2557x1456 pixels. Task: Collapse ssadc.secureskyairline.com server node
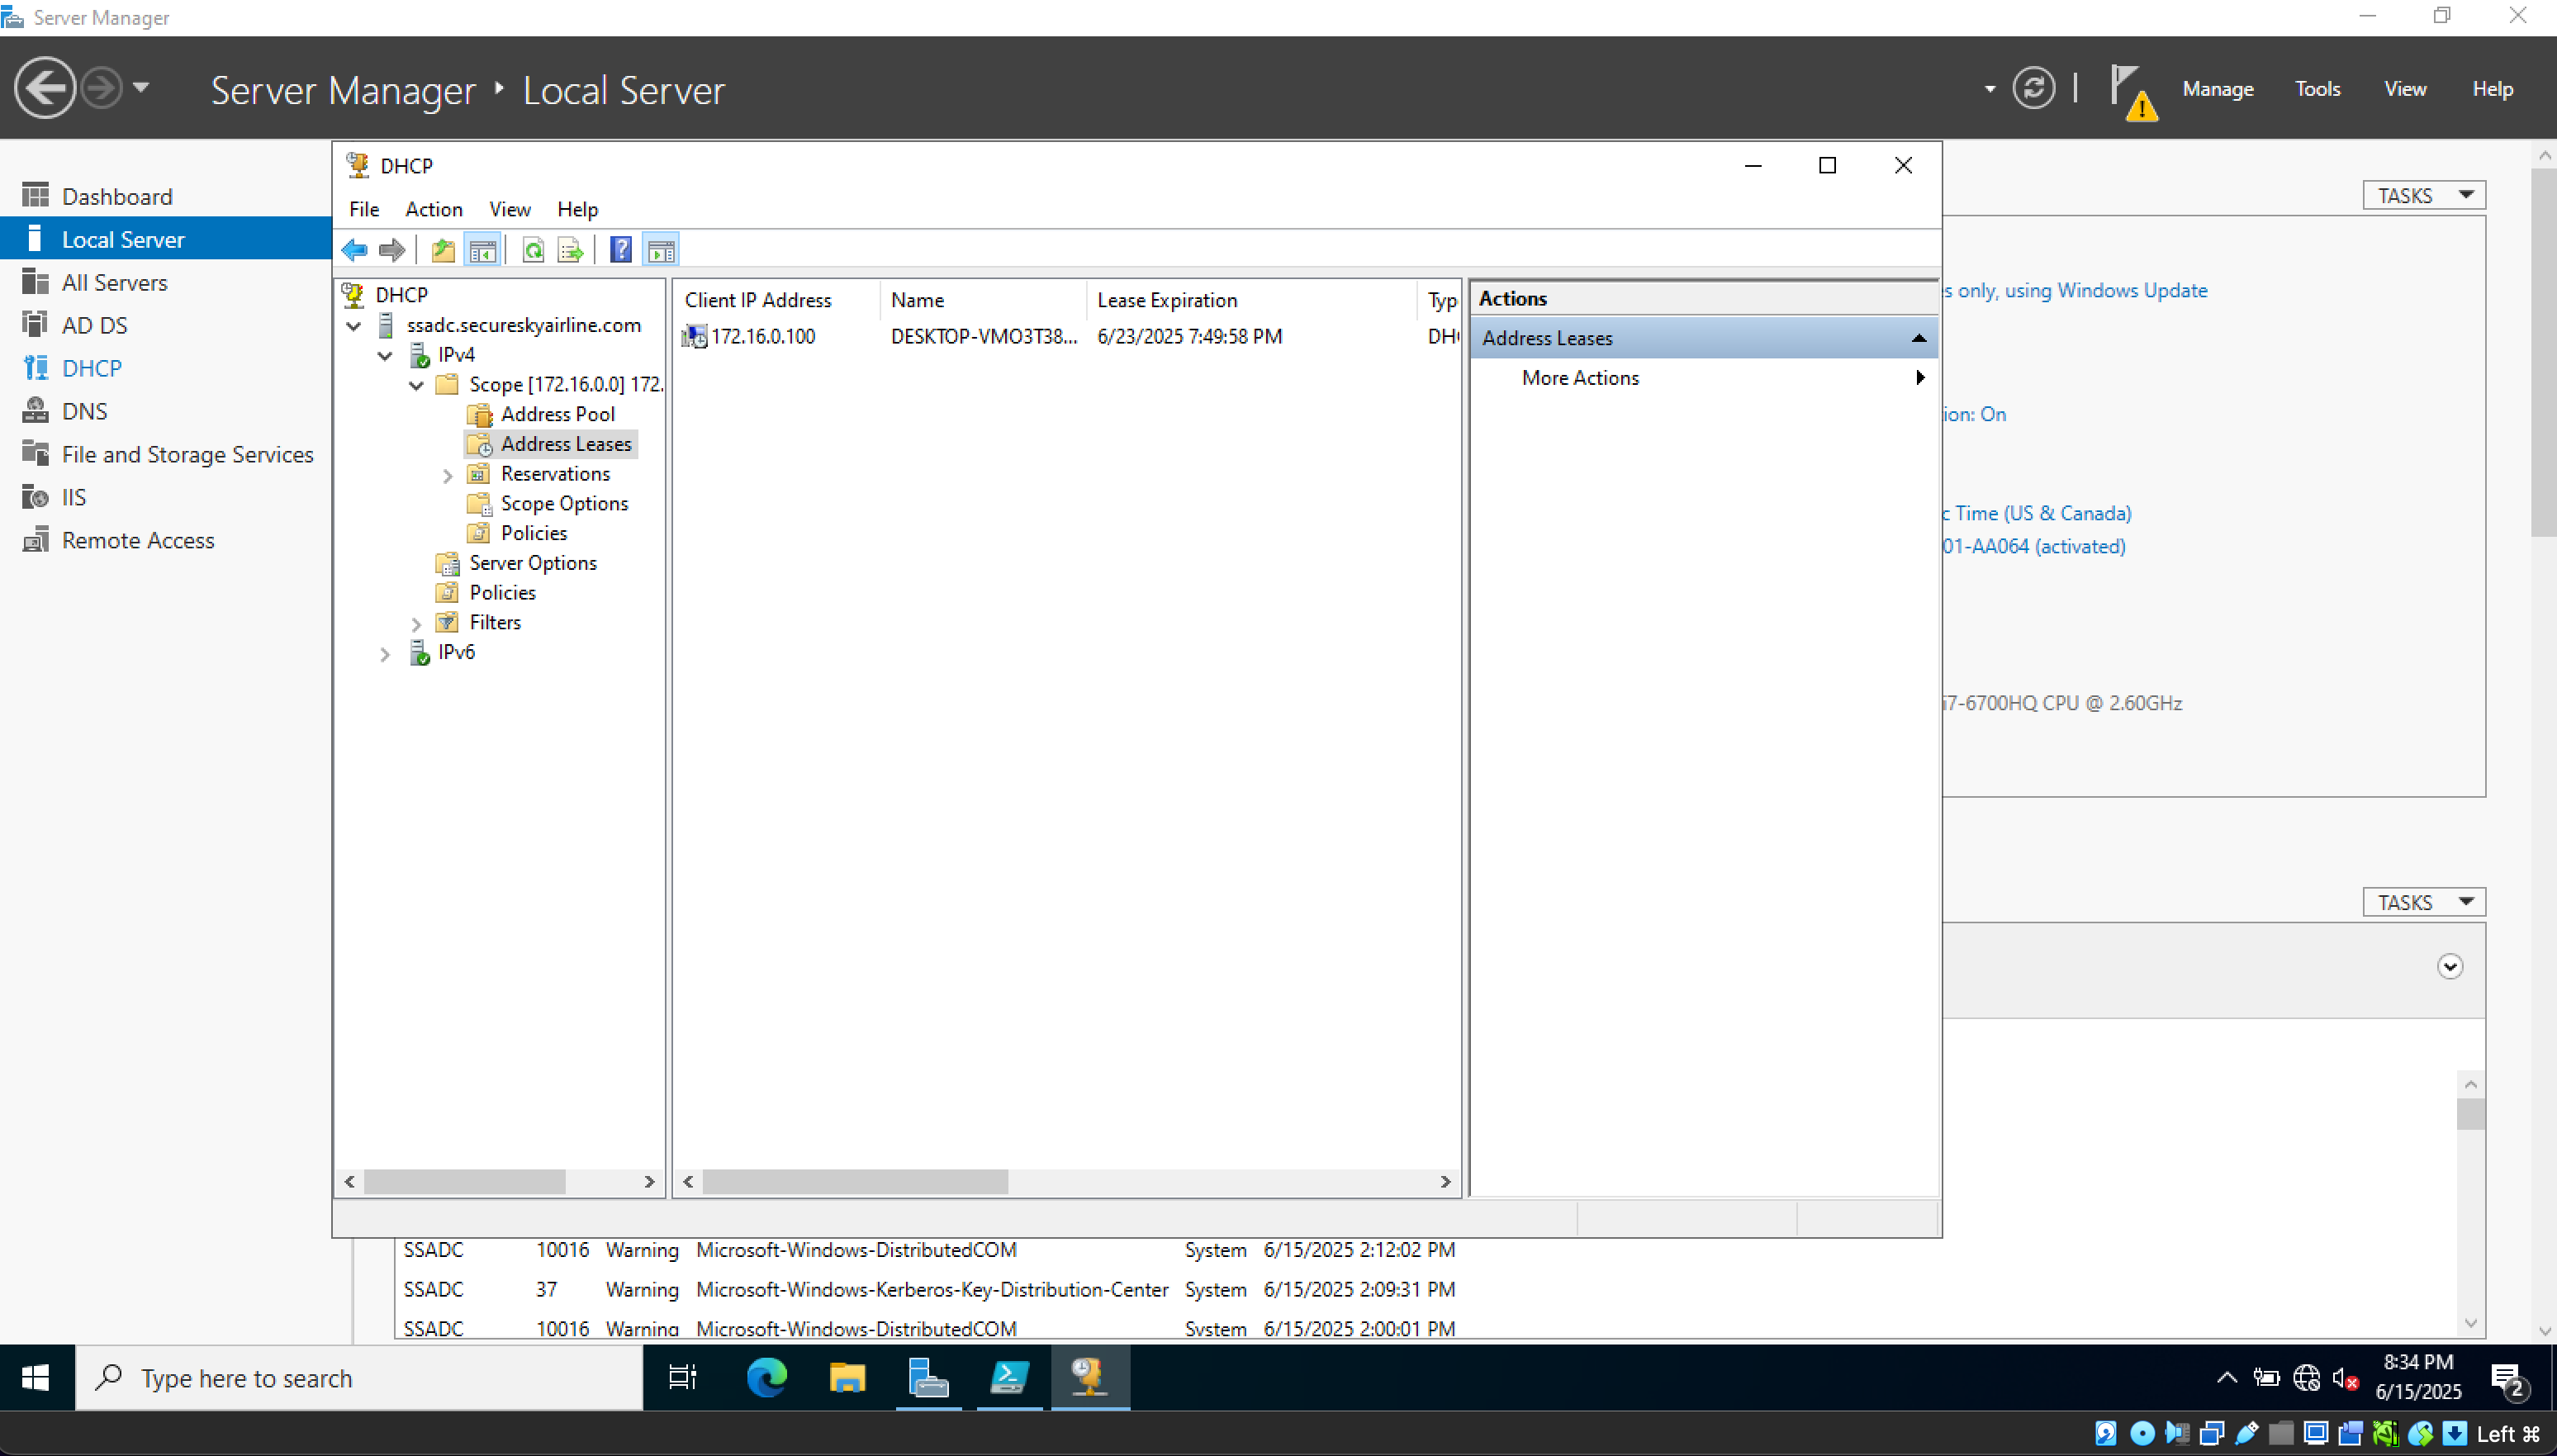pos(354,326)
